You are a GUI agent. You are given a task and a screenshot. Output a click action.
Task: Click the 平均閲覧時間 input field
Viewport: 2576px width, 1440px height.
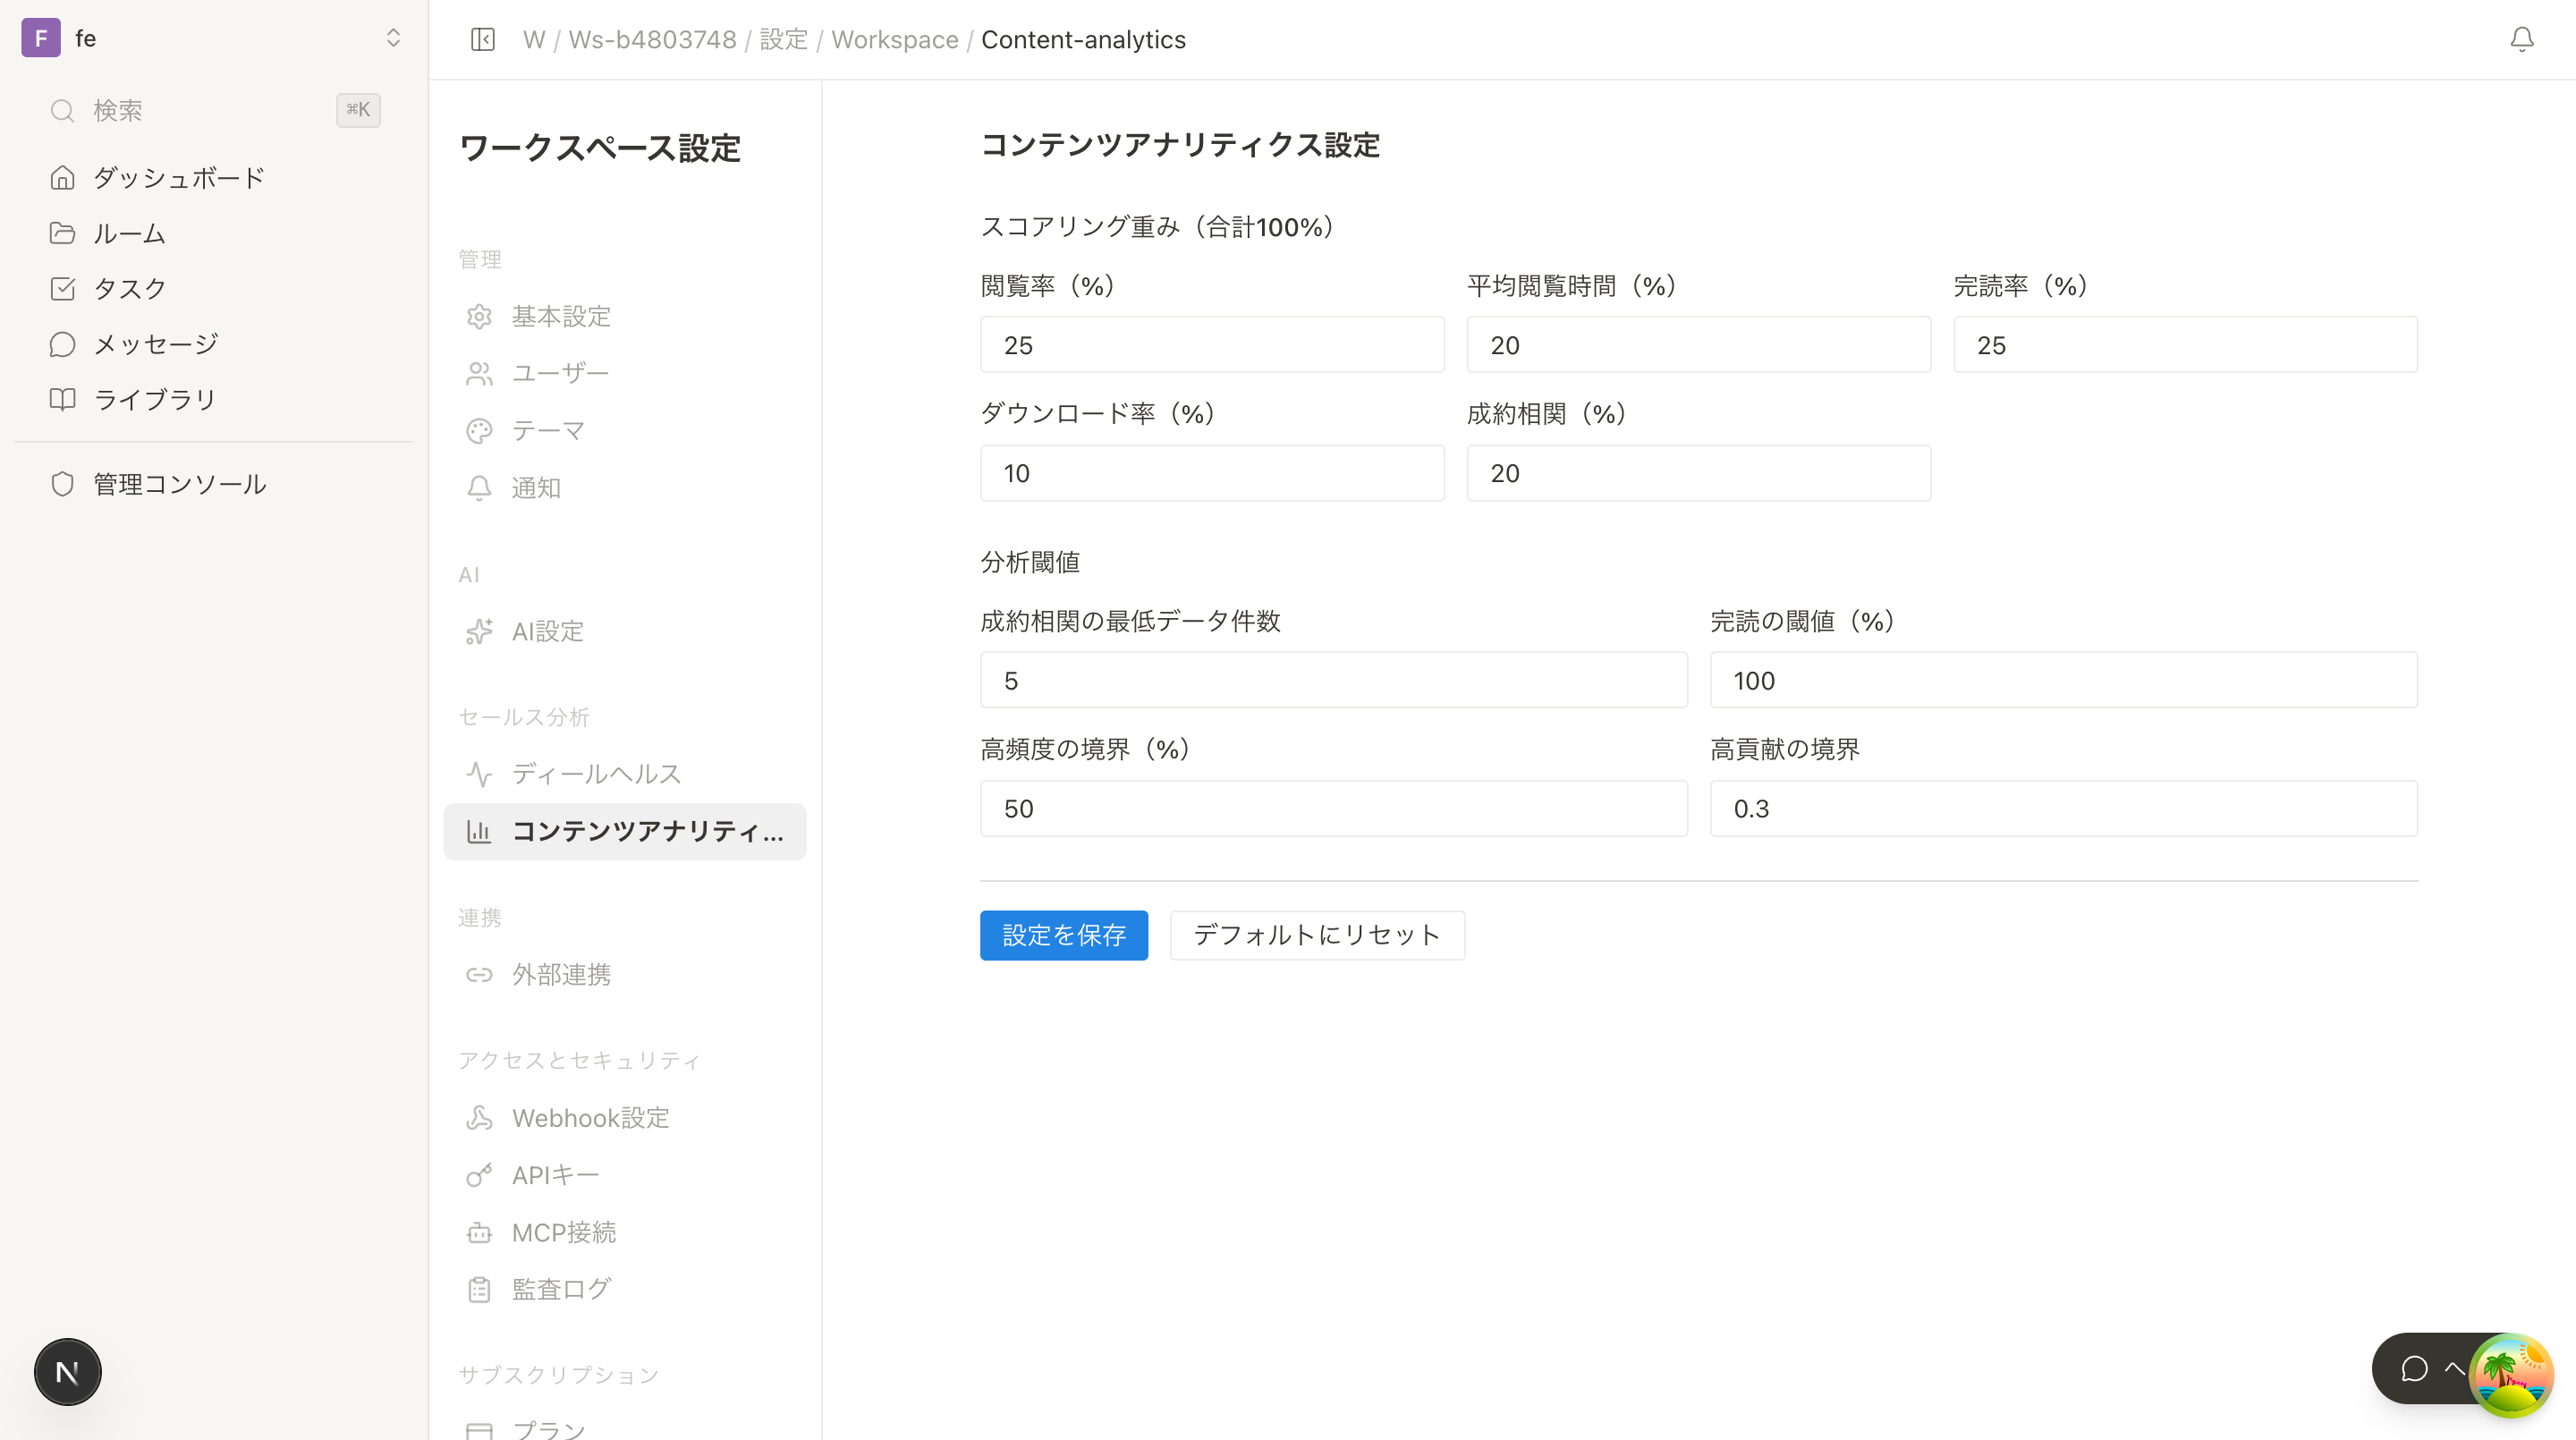[1698, 345]
